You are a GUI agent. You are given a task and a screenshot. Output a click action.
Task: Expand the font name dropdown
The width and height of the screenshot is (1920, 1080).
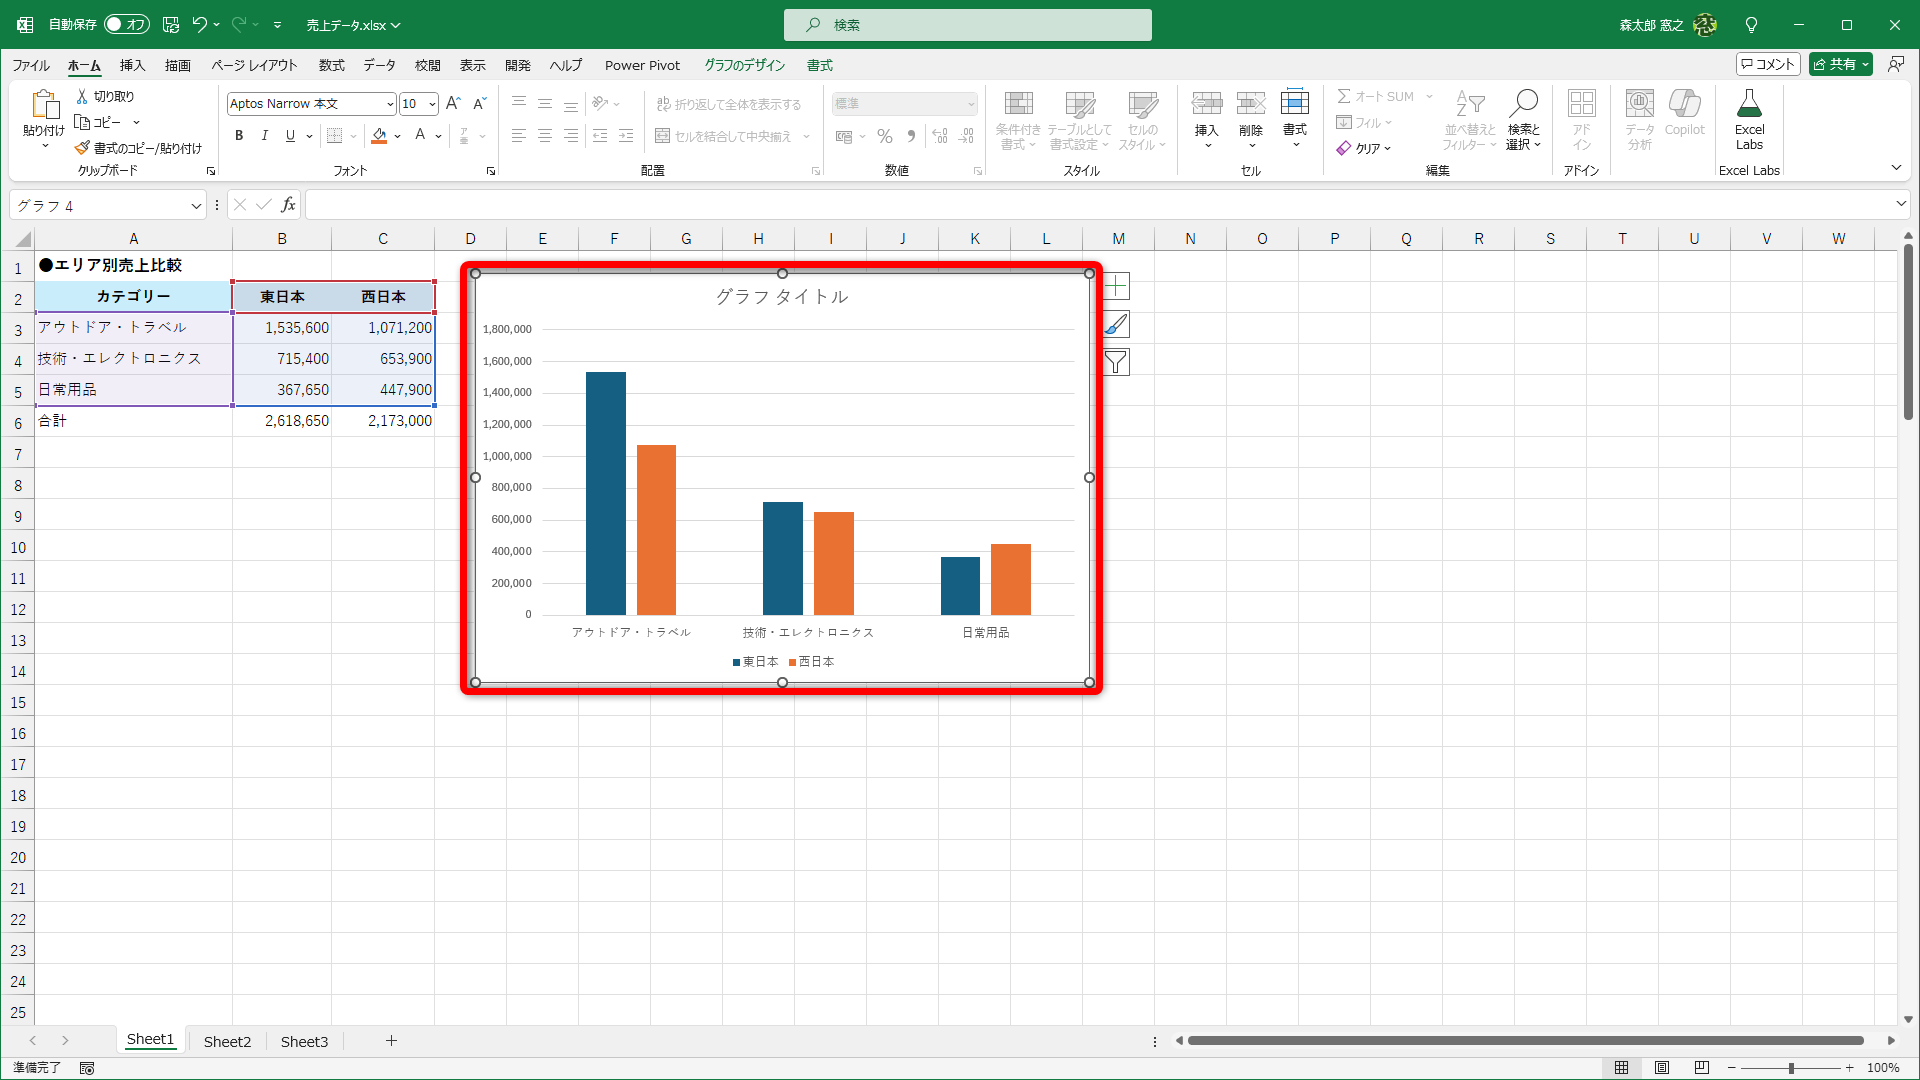390,104
